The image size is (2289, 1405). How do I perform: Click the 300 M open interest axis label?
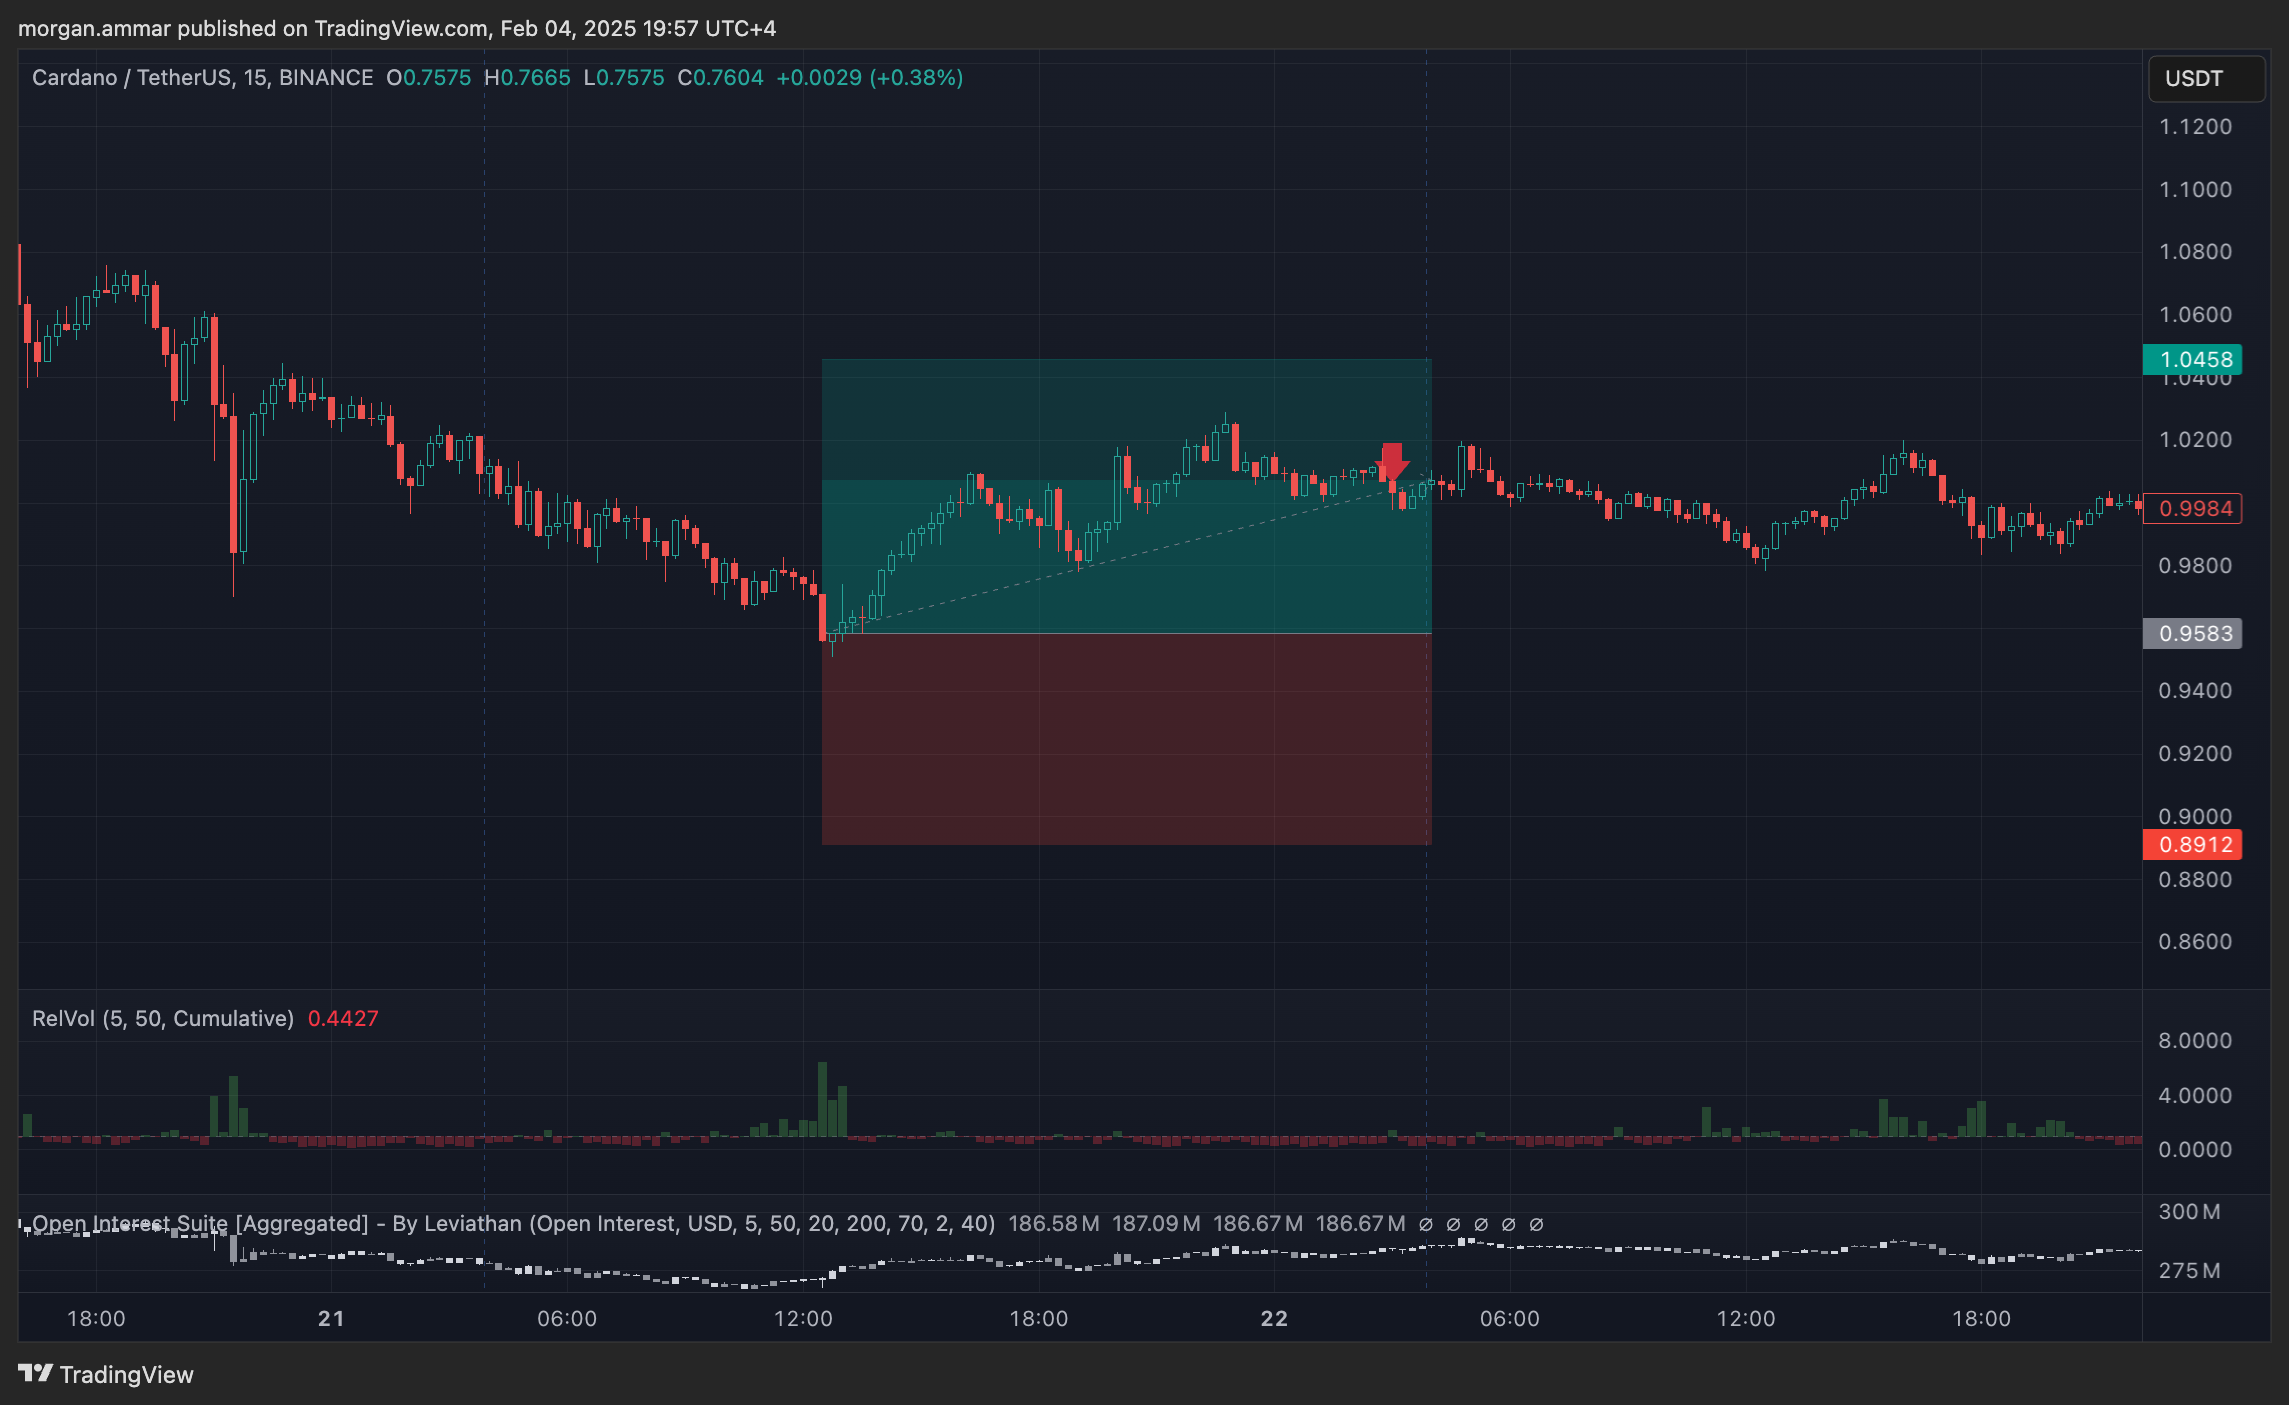[2189, 1212]
